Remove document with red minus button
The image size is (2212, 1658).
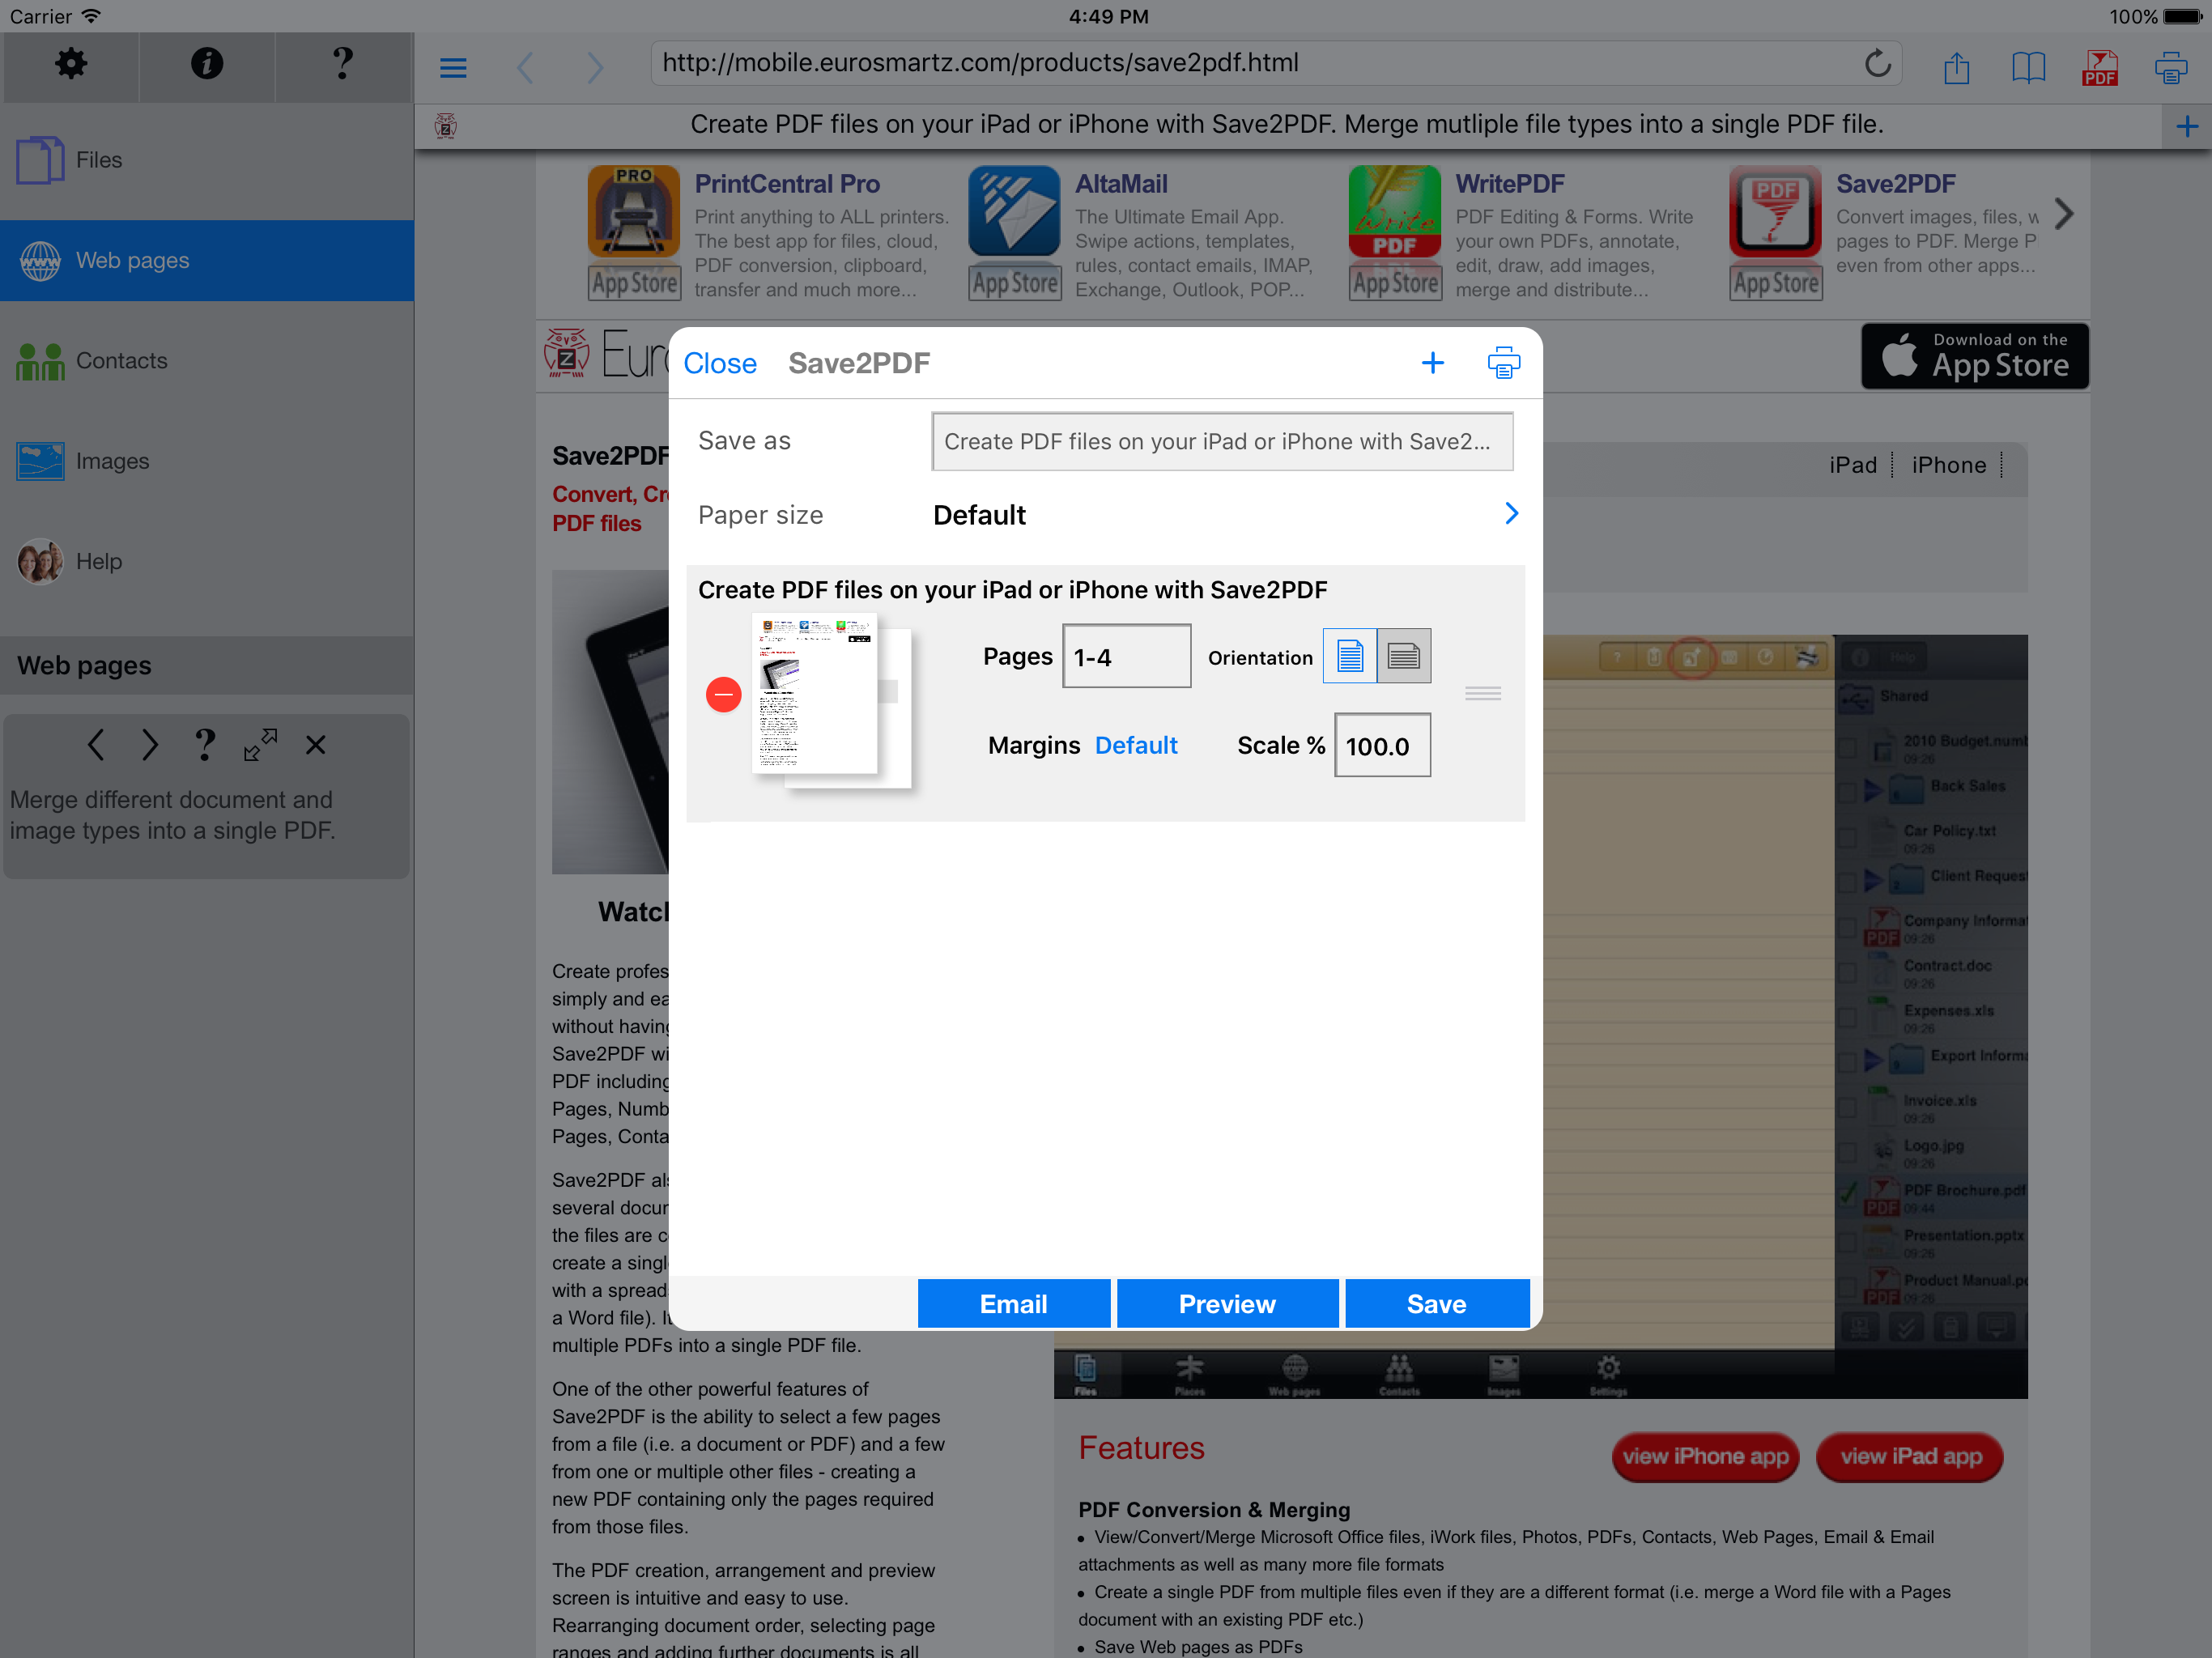click(x=723, y=694)
